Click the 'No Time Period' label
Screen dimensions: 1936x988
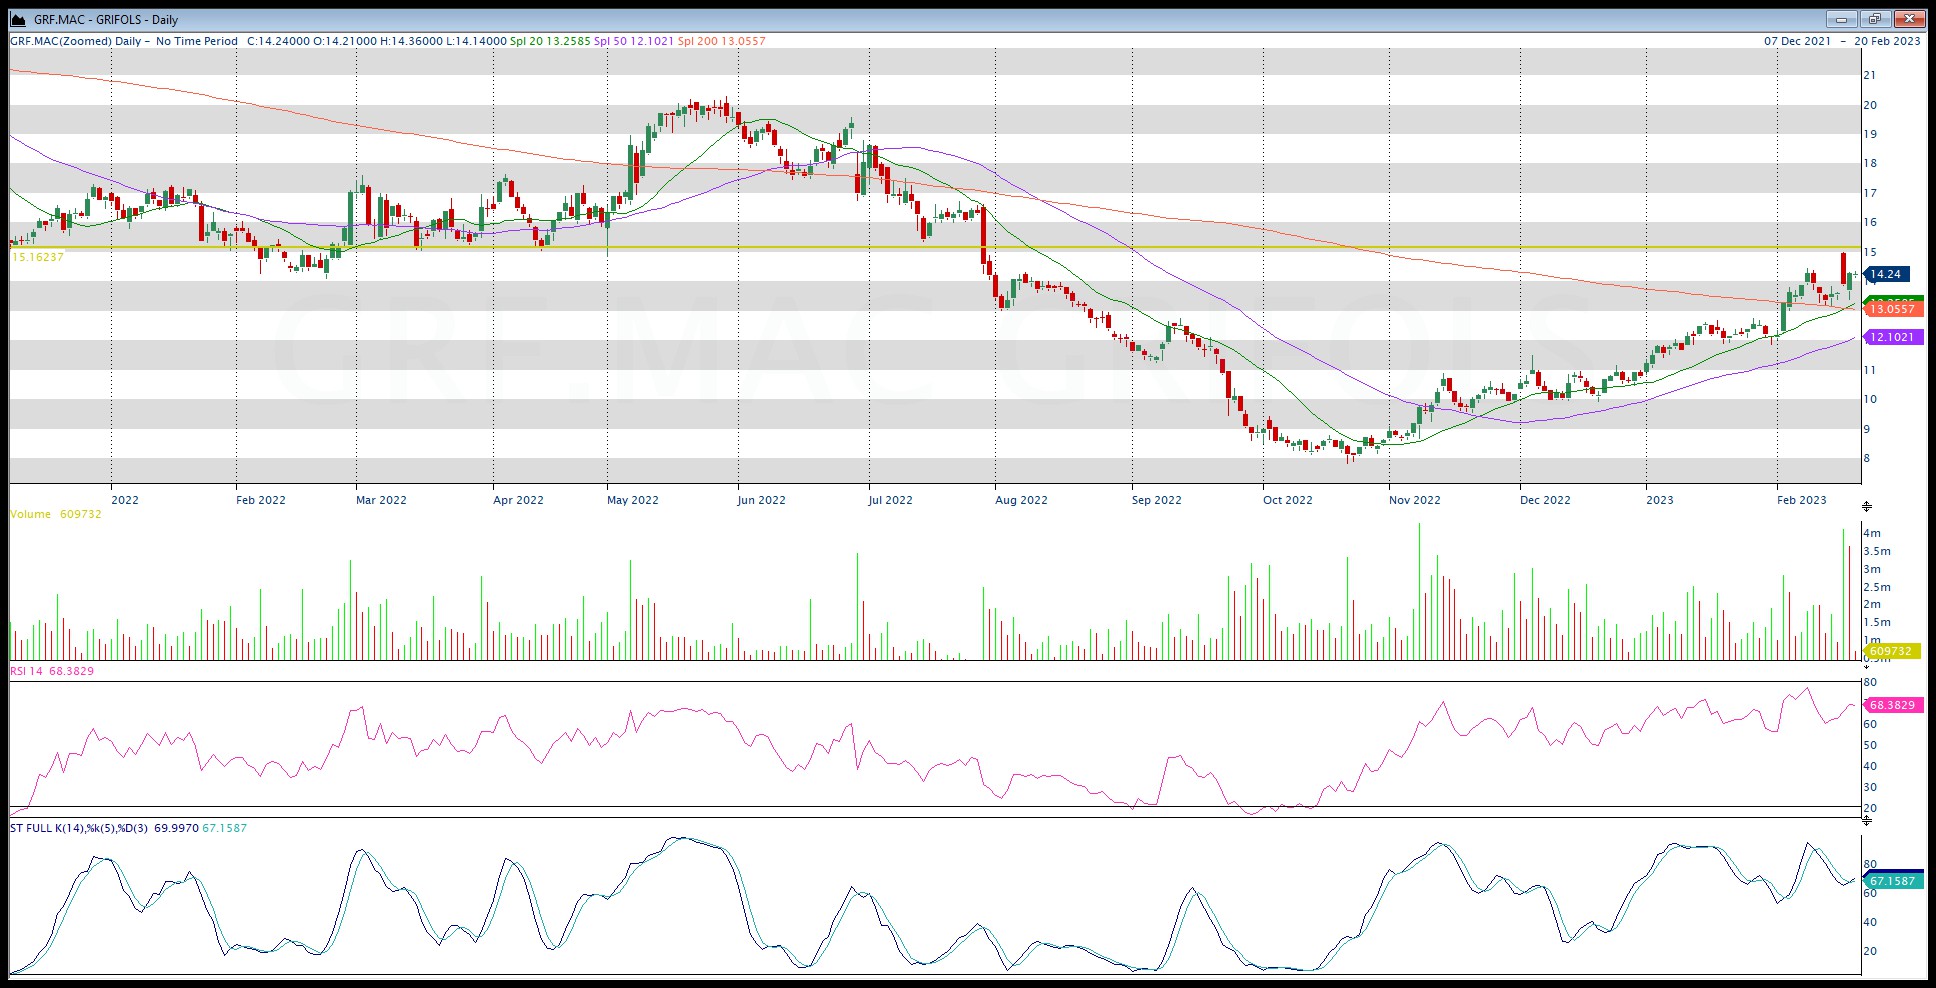click(x=197, y=41)
